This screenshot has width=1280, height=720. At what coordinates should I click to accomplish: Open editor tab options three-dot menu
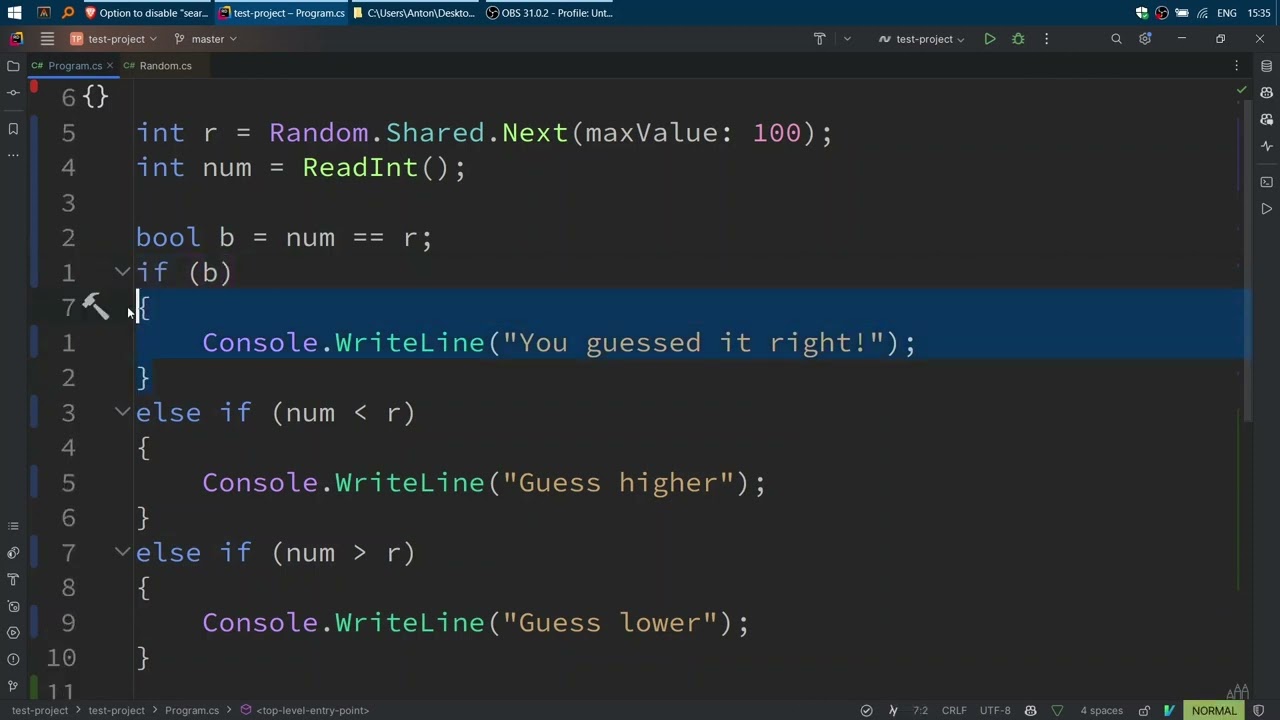point(1236,66)
